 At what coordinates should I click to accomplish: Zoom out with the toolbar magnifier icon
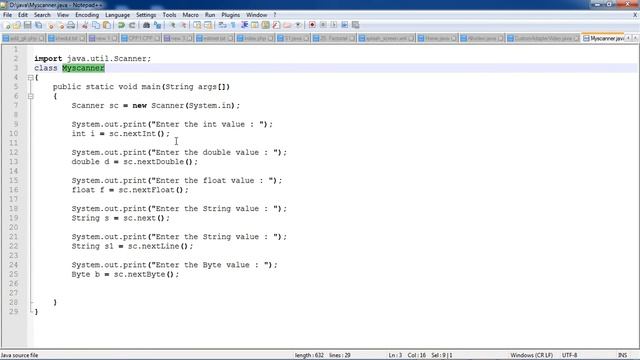pyautogui.click(x=183, y=25)
